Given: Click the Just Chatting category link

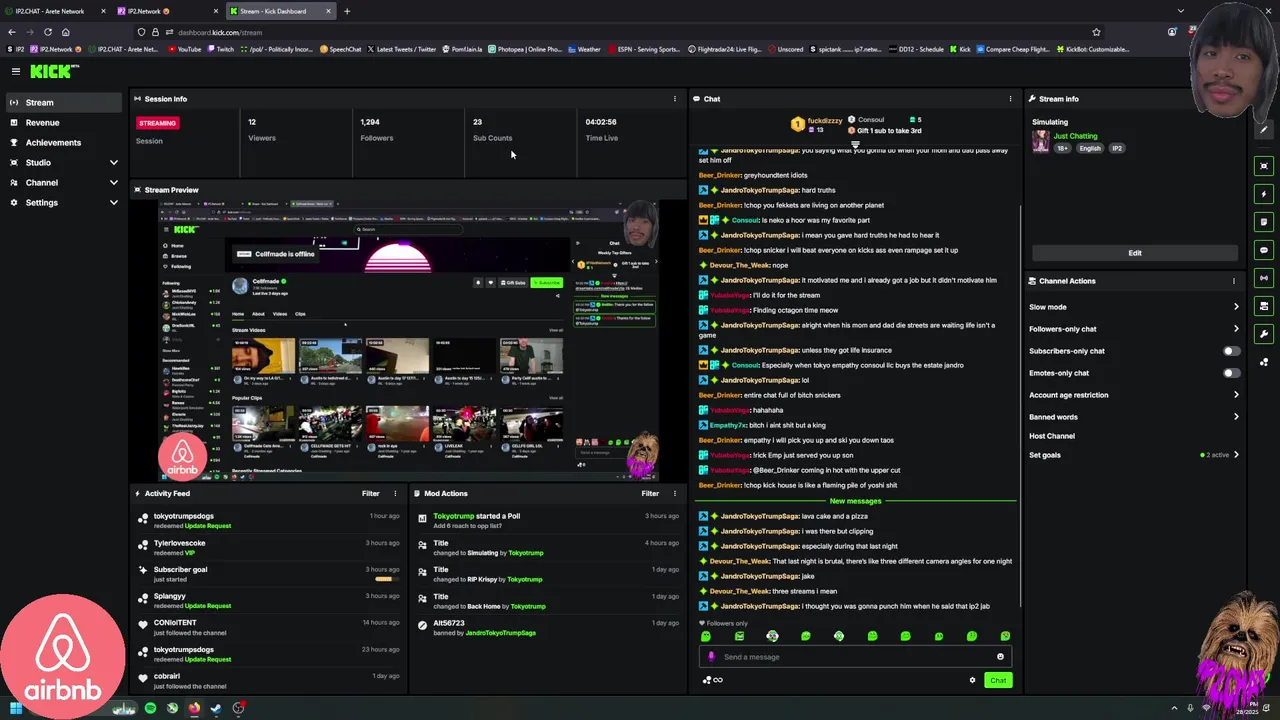Looking at the screenshot, I should tap(1075, 136).
